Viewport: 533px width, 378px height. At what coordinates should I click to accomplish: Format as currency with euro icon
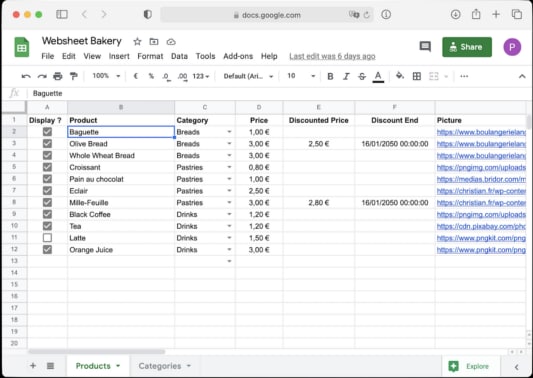tap(135, 76)
